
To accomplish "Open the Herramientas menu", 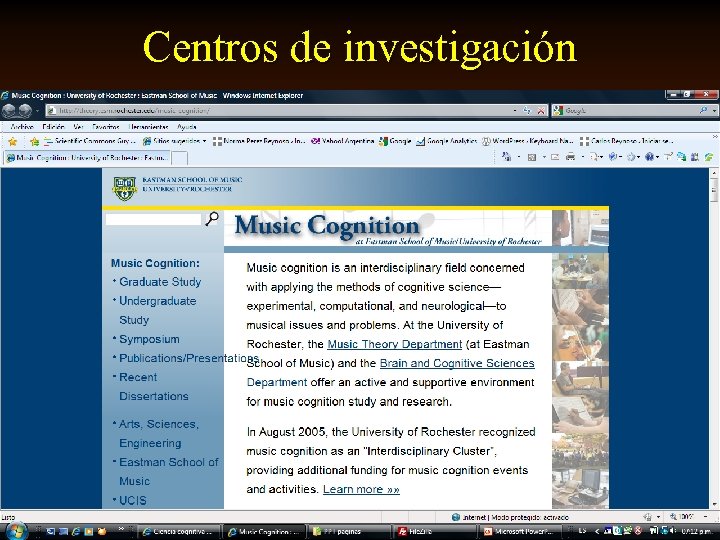I will pos(148,127).
